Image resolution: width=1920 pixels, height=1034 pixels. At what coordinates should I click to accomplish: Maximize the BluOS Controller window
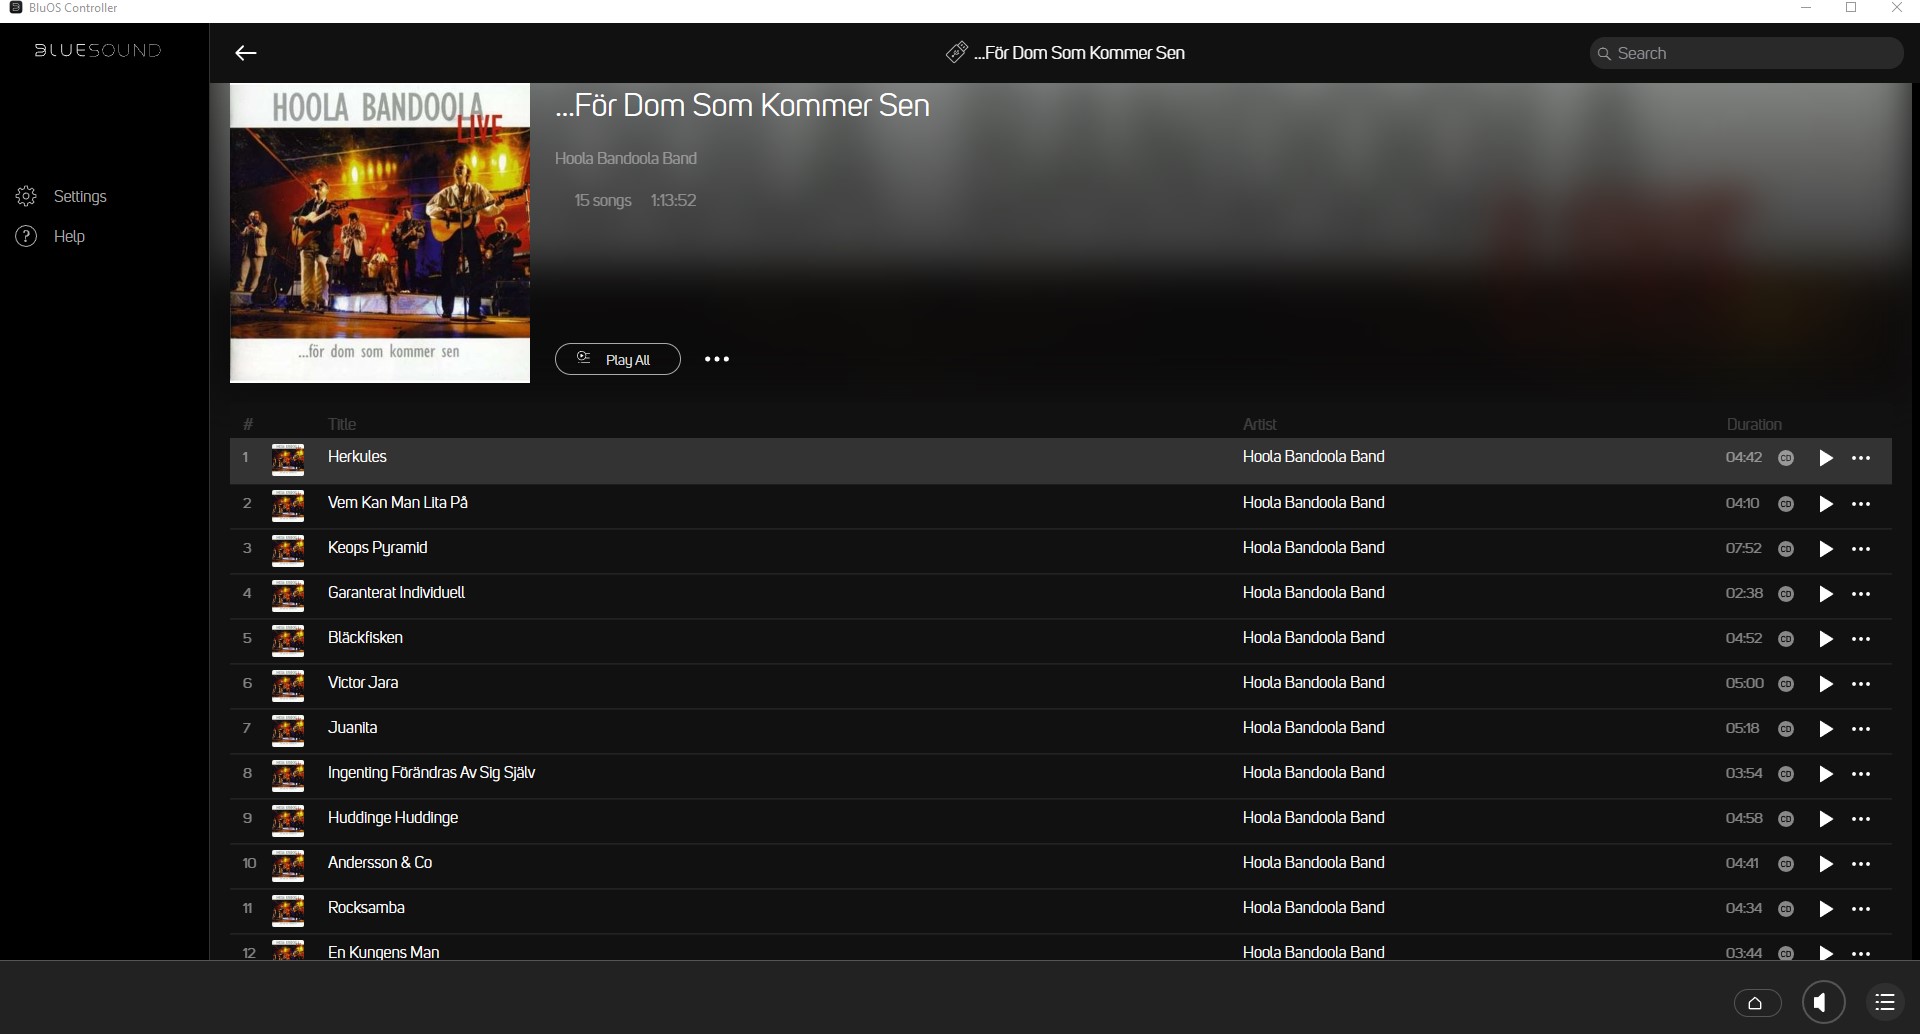(1851, 8)
